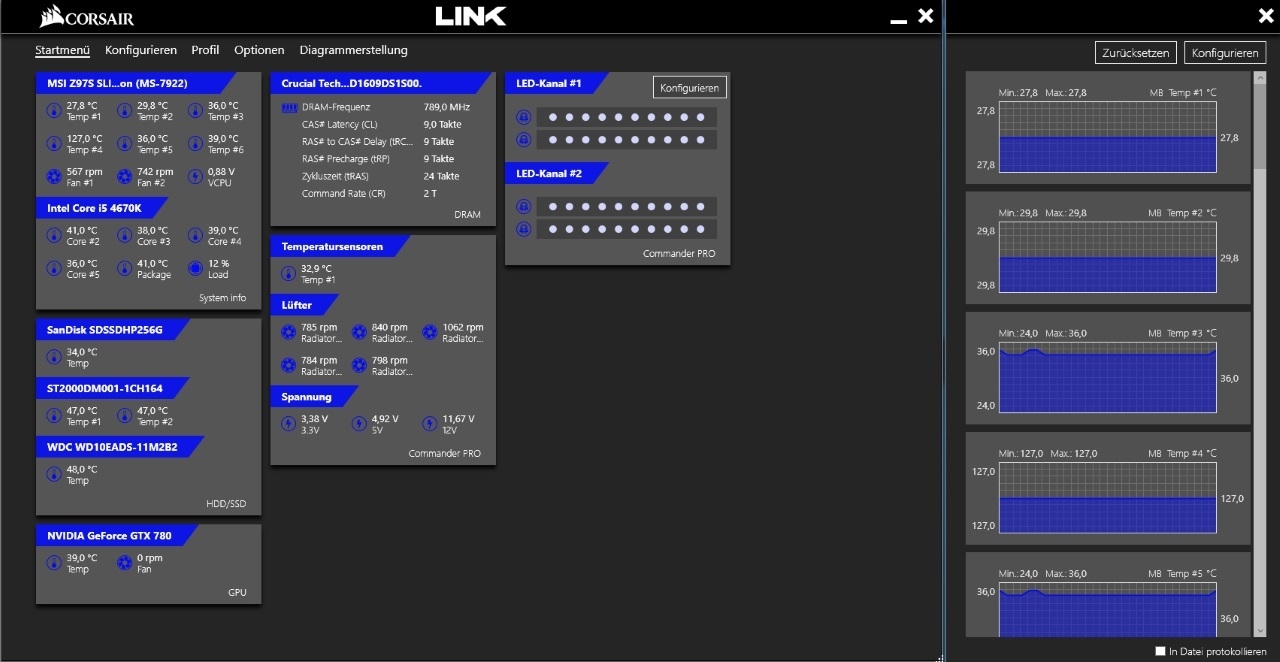This screenshot has height=662, width=1280.
Task: Click the WDC drive 48,0 °C thermometer icon
Action: click(54, 475)
